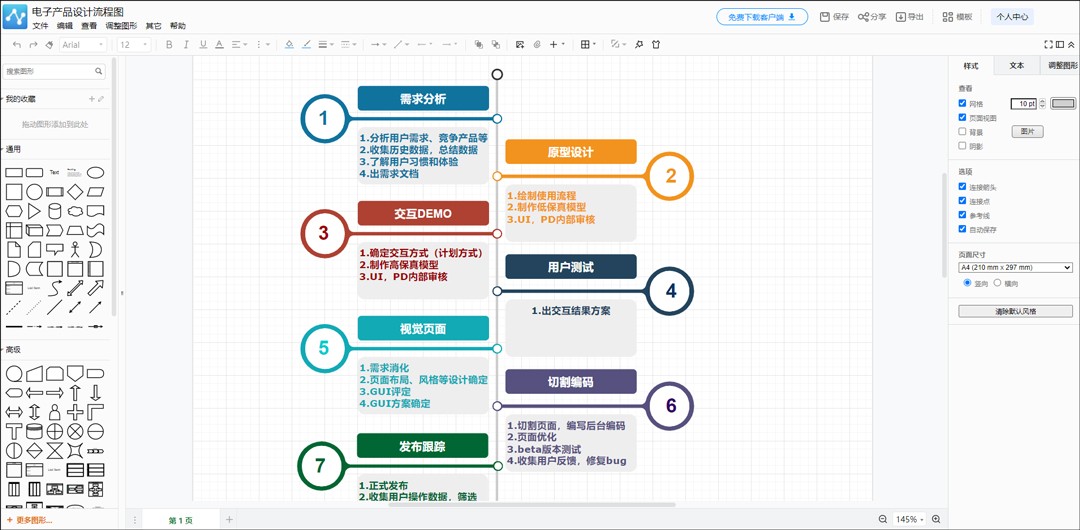The width and height of the screenshot is (1080, 530).
Task: Click the insert link icon
Action: (x=537, y=45)
